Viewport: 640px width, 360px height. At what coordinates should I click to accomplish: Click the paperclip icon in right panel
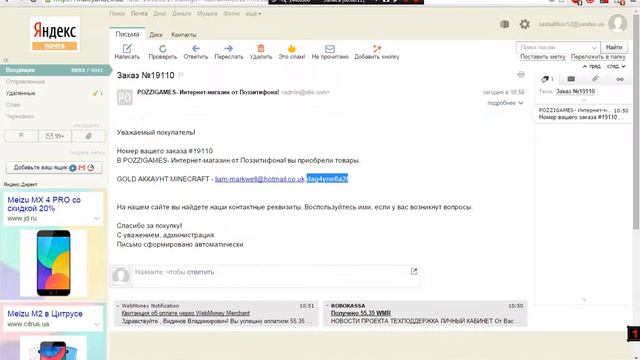(x=595, y=79)
